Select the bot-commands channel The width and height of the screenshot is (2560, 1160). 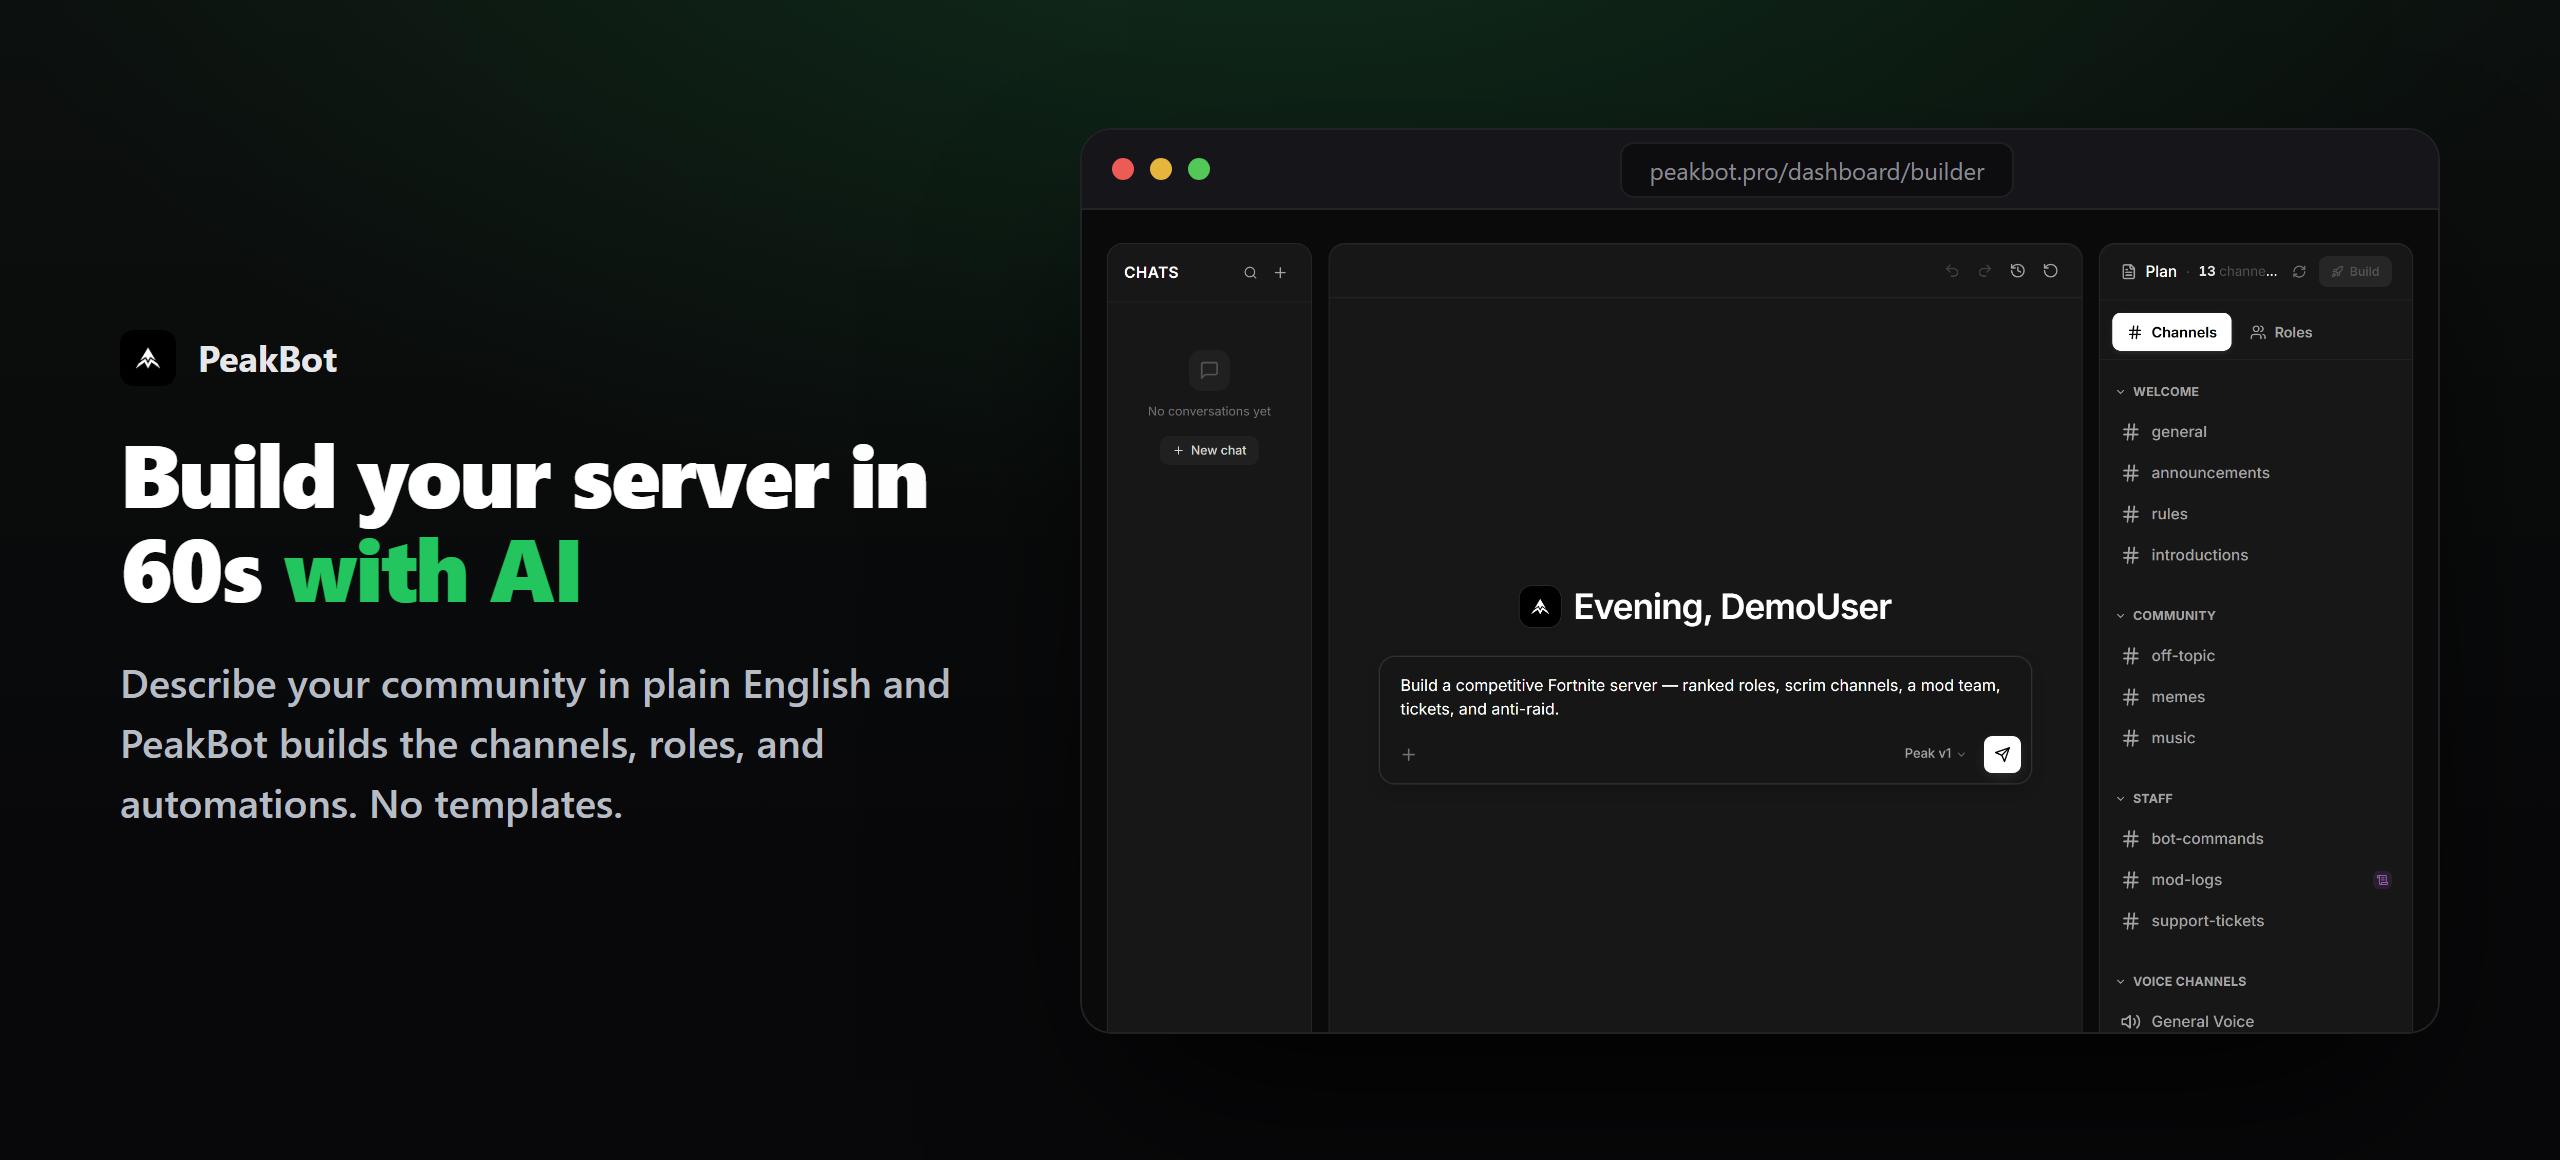click(x=2256, y=839)
